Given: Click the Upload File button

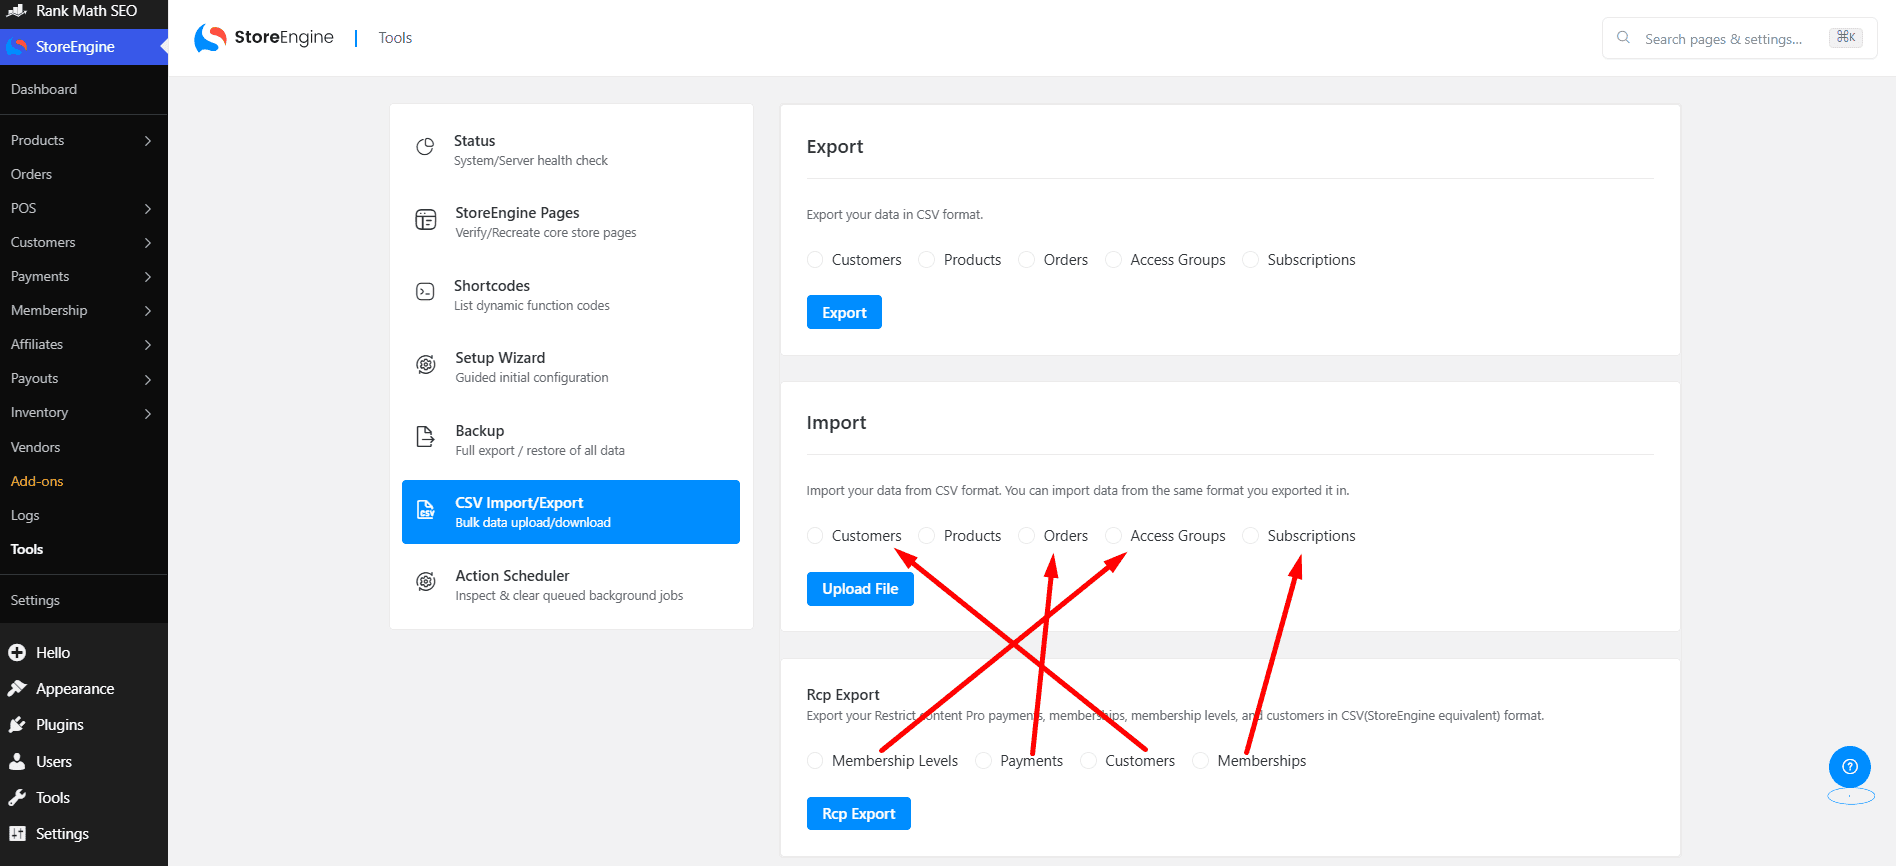Looking at the screenshot, I should [860, 589].
